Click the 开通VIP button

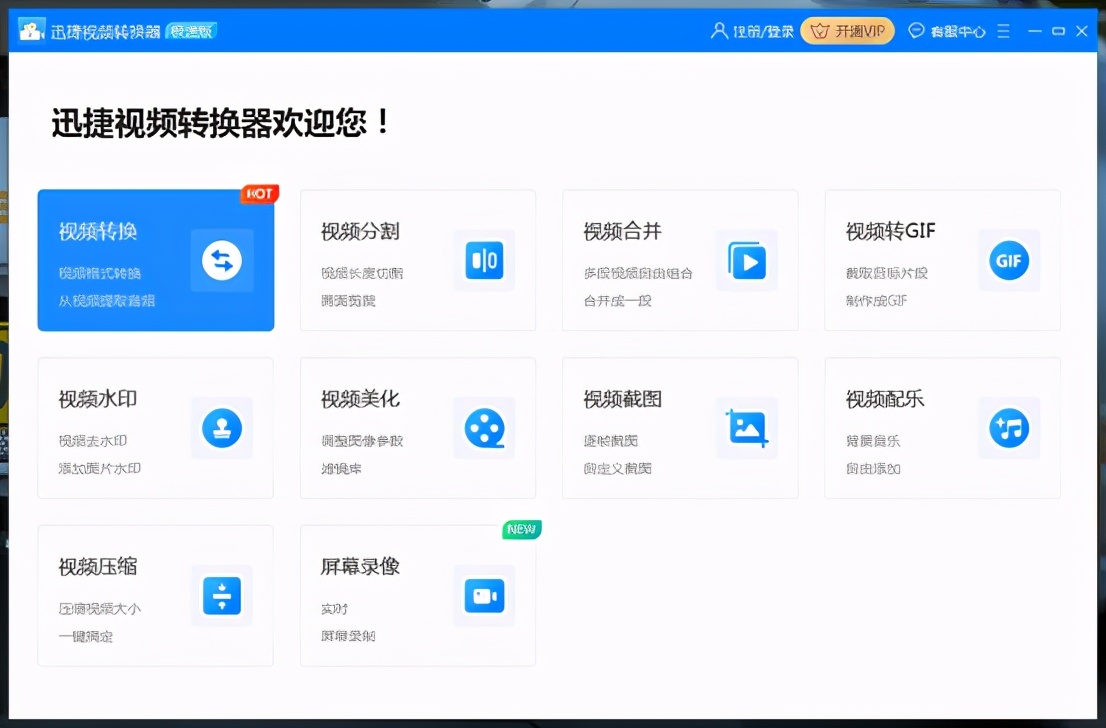pos(847,31)
